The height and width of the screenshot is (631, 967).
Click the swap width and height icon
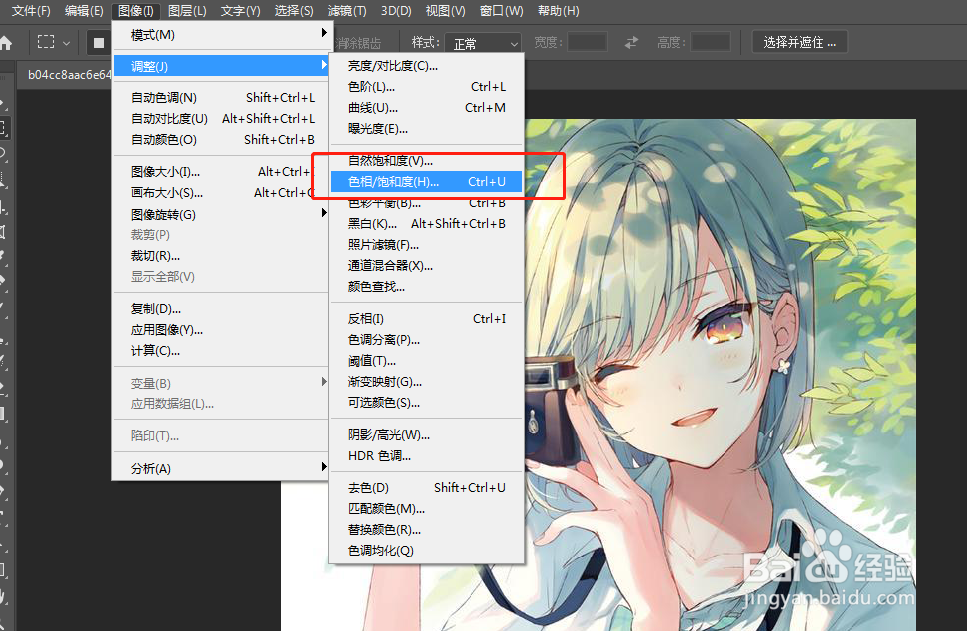click(632, 43)
